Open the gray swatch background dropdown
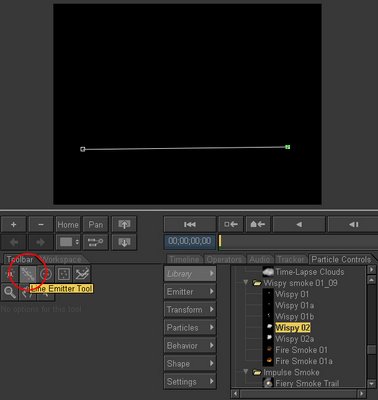378x400 pixels. pos(68,242)
